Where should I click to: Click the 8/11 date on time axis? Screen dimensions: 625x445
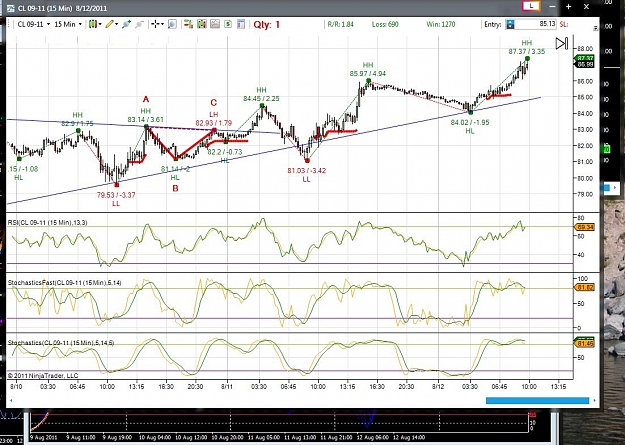click(227, 386)
